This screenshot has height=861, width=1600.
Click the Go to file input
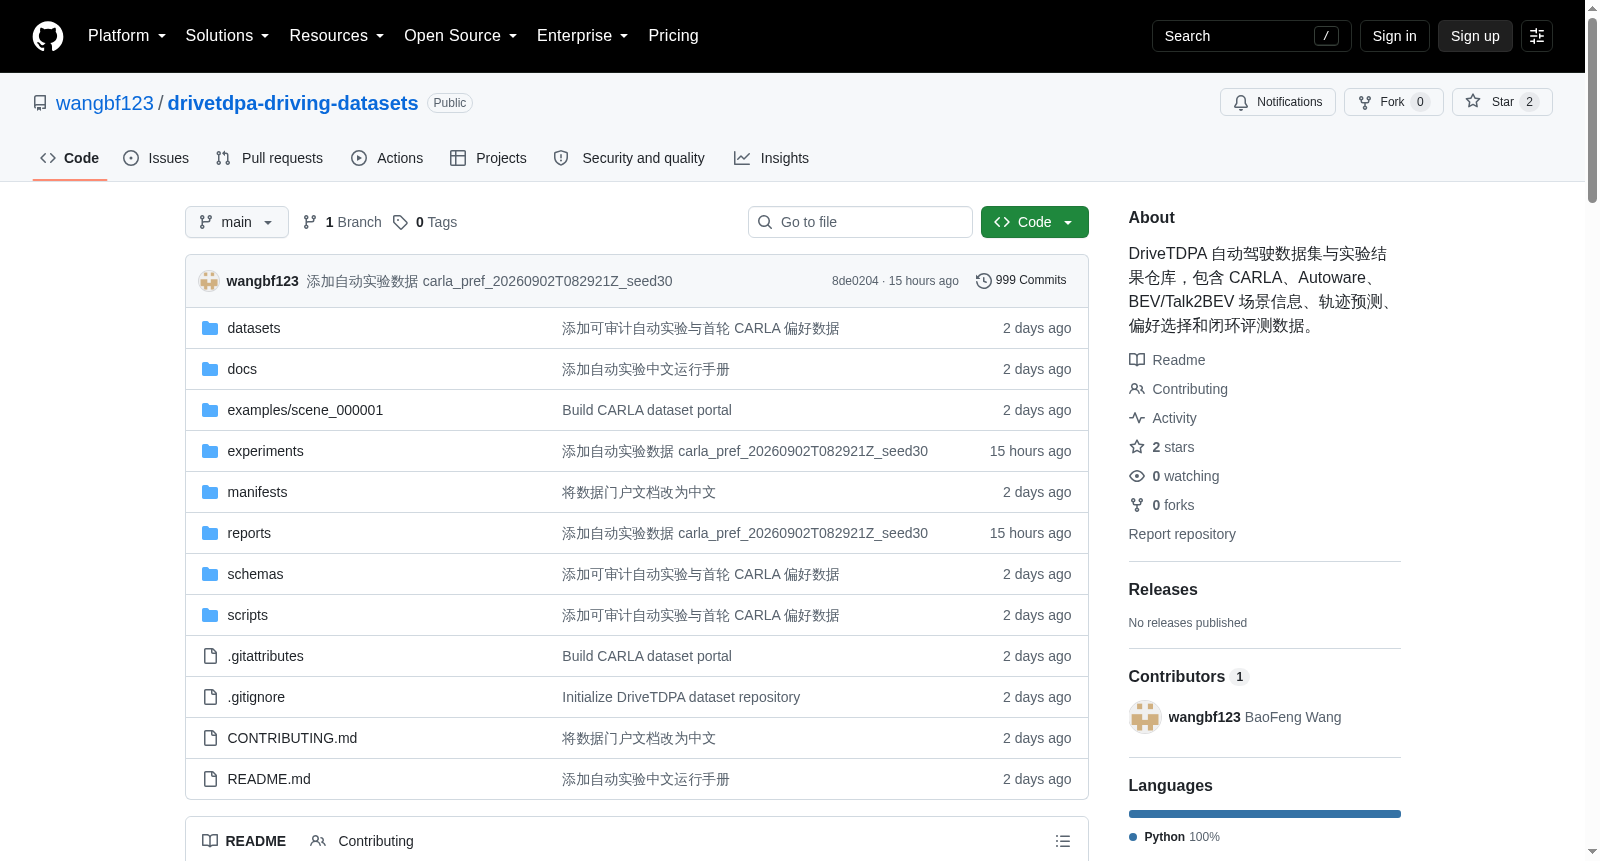point(860,222)
